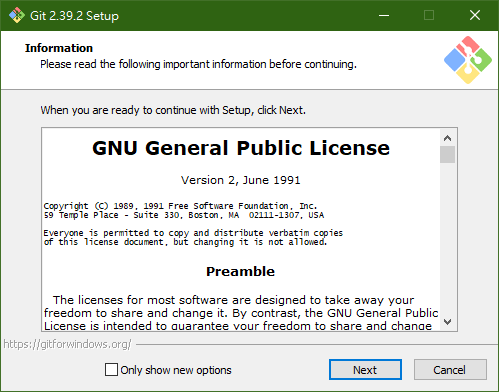Image resolution: width=499 pixels, height=392 pixels.
Task: Enable the Only show new options checkbox
Action: pos(111,370)
